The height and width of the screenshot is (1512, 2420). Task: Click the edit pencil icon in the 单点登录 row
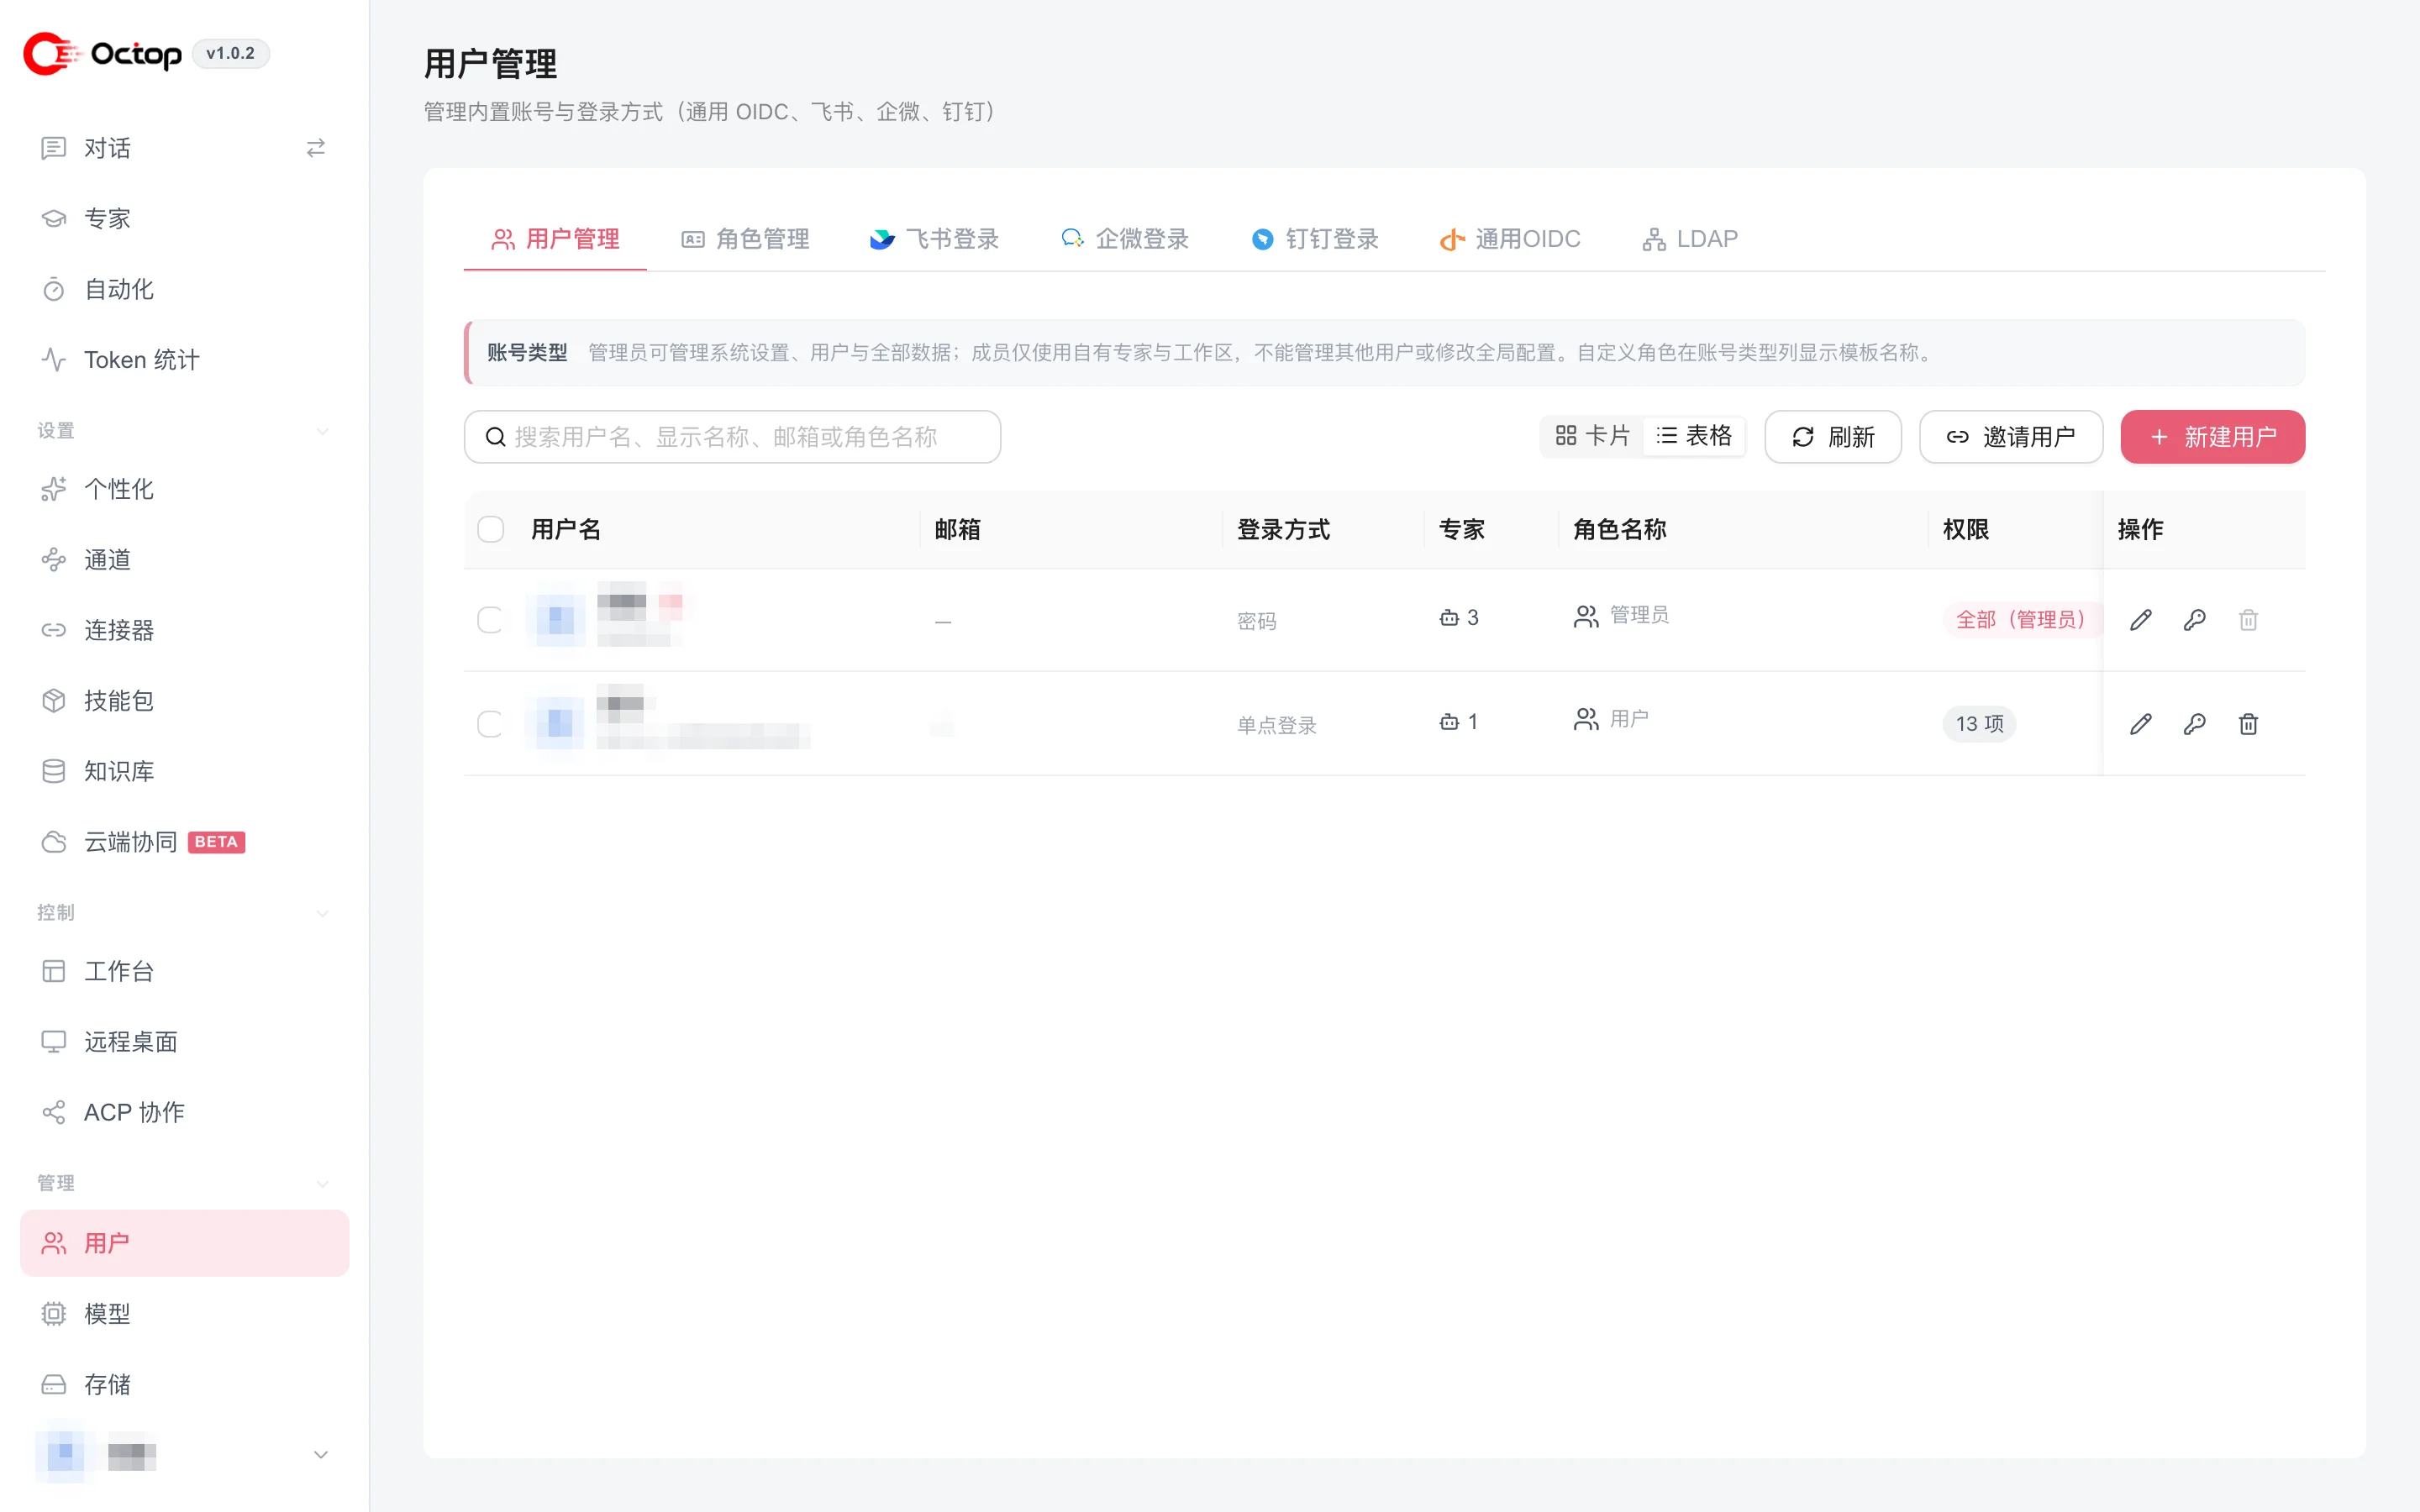coord(2140,724)
